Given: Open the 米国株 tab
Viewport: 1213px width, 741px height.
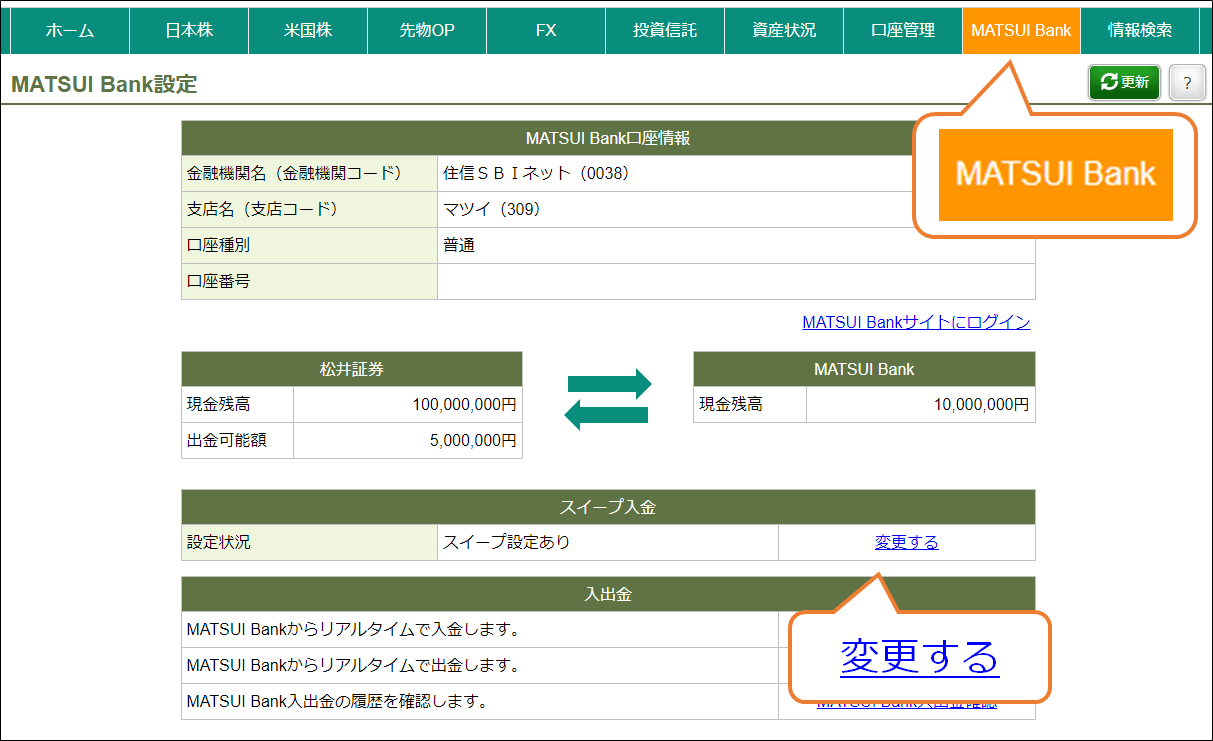Looking at the screenshot, I should [308, 30].
